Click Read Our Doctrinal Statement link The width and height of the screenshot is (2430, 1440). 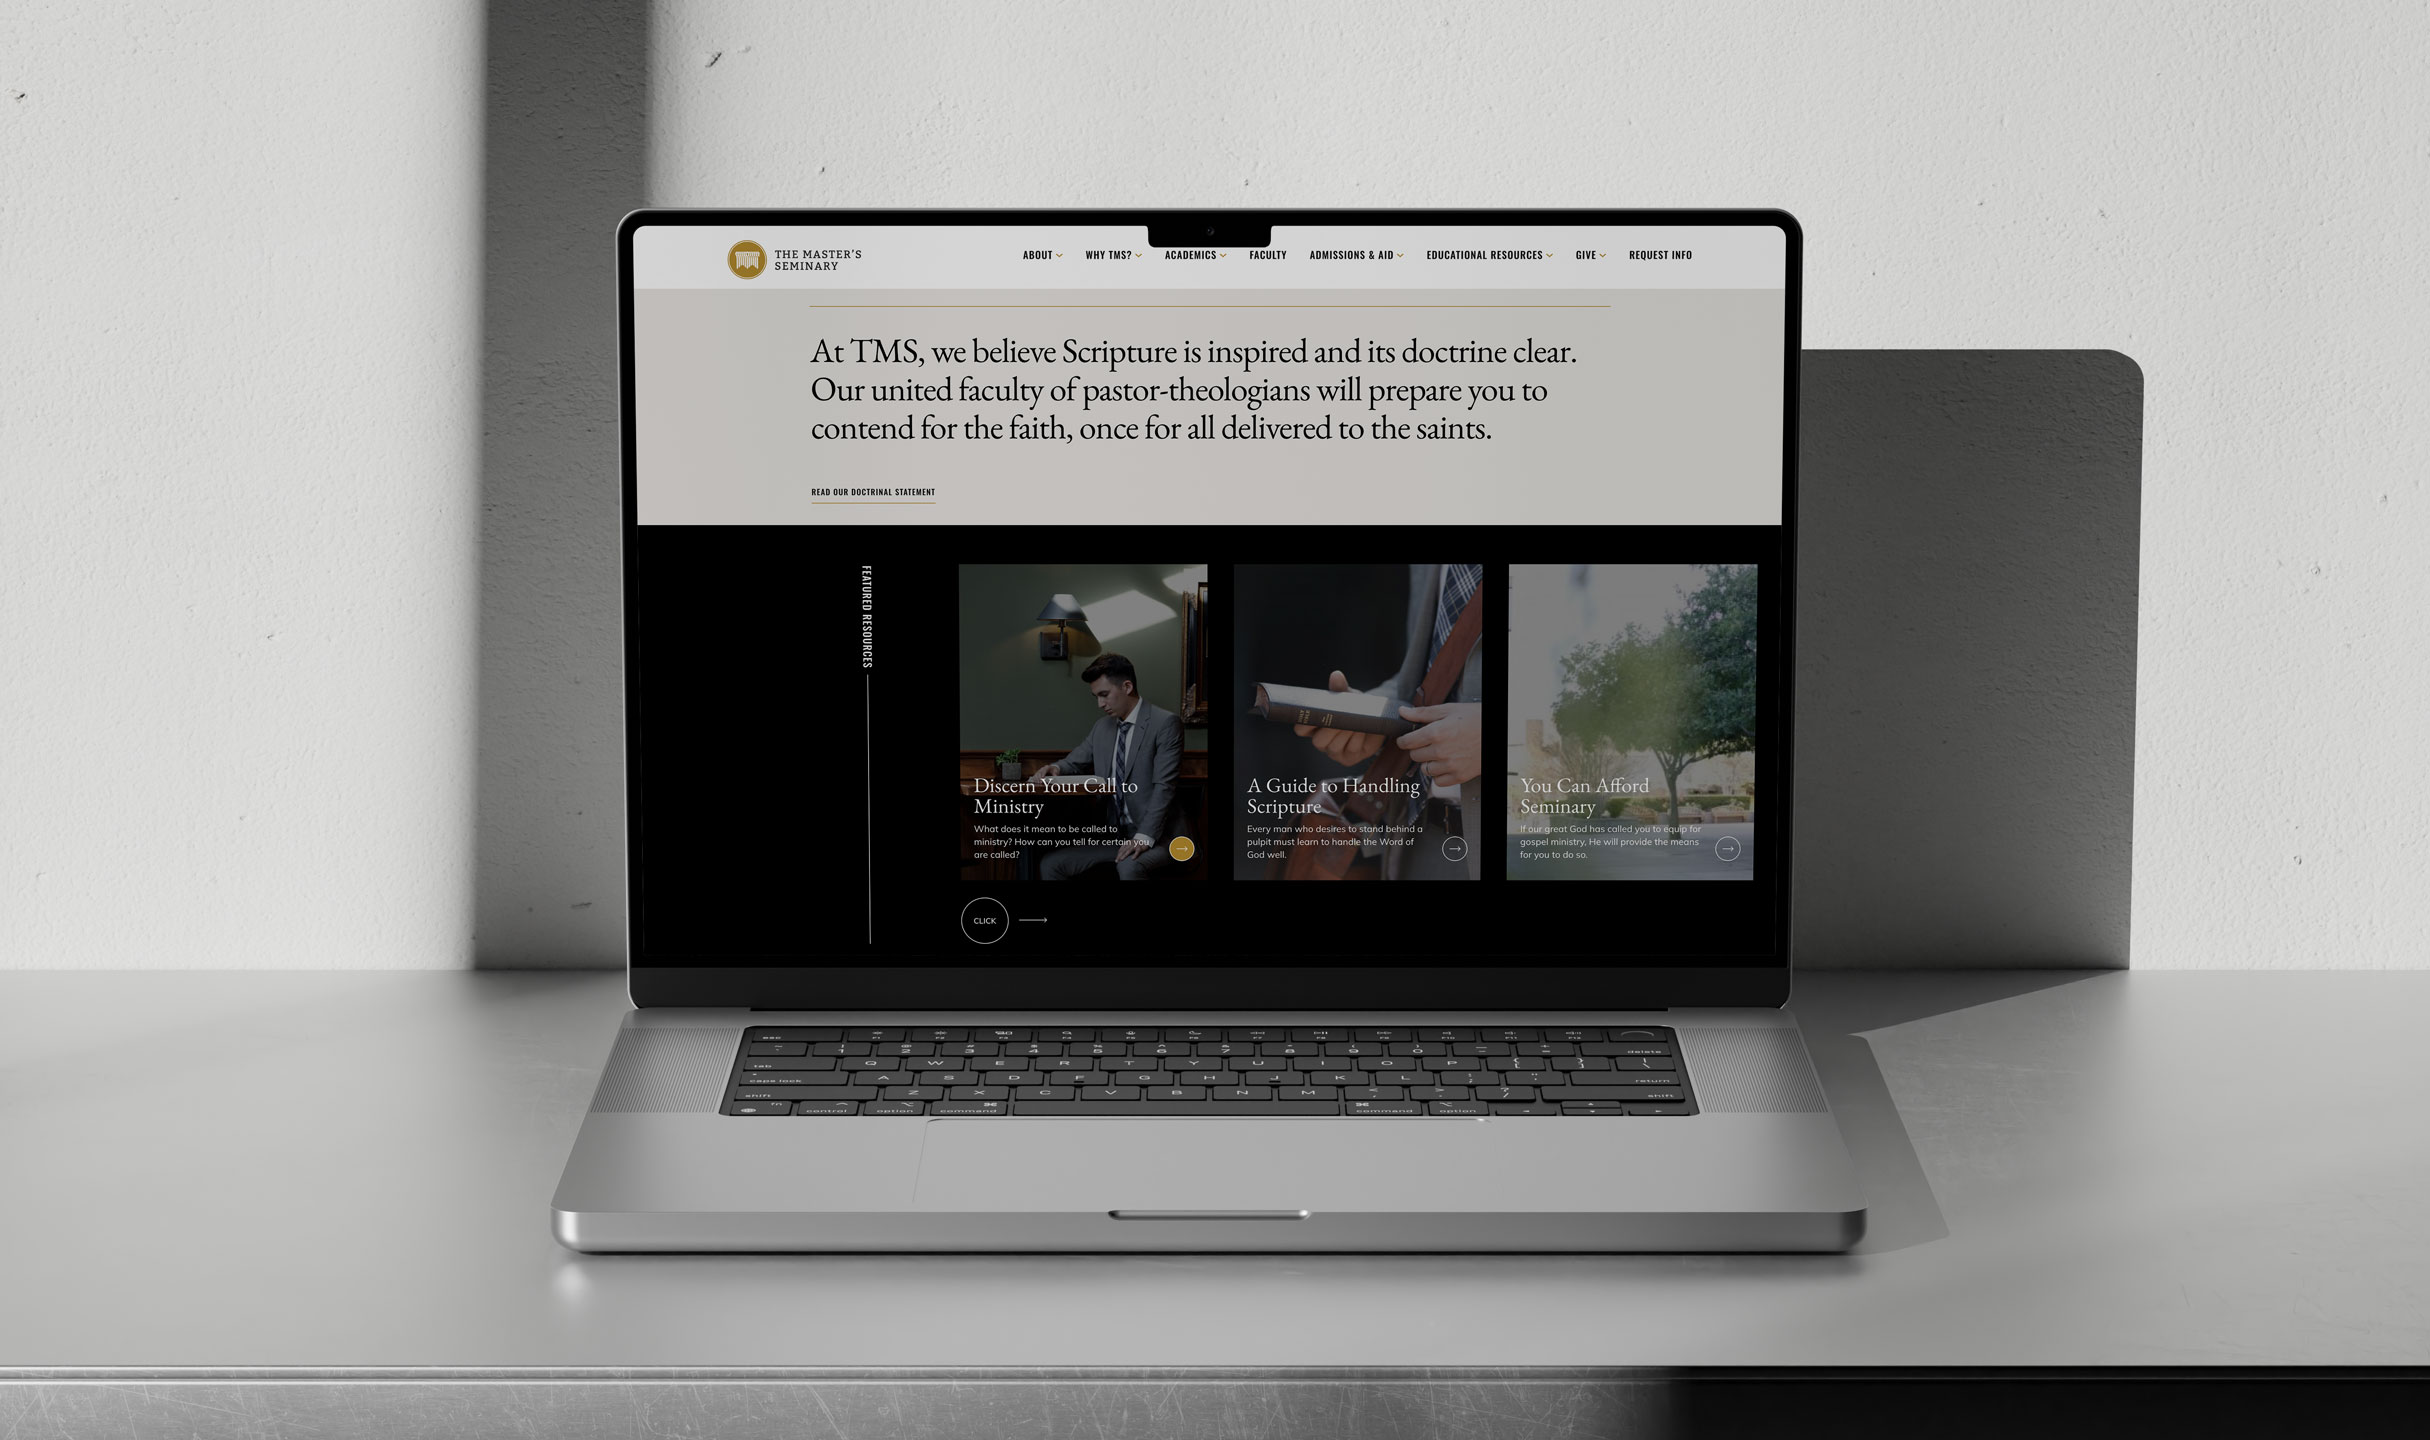(x=874, y=490)
